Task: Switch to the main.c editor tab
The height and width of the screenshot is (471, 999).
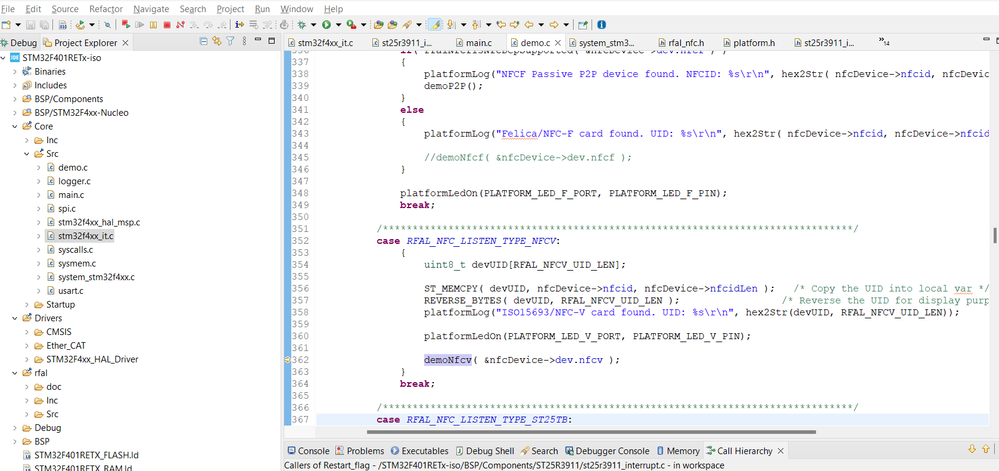Action: 478,43
